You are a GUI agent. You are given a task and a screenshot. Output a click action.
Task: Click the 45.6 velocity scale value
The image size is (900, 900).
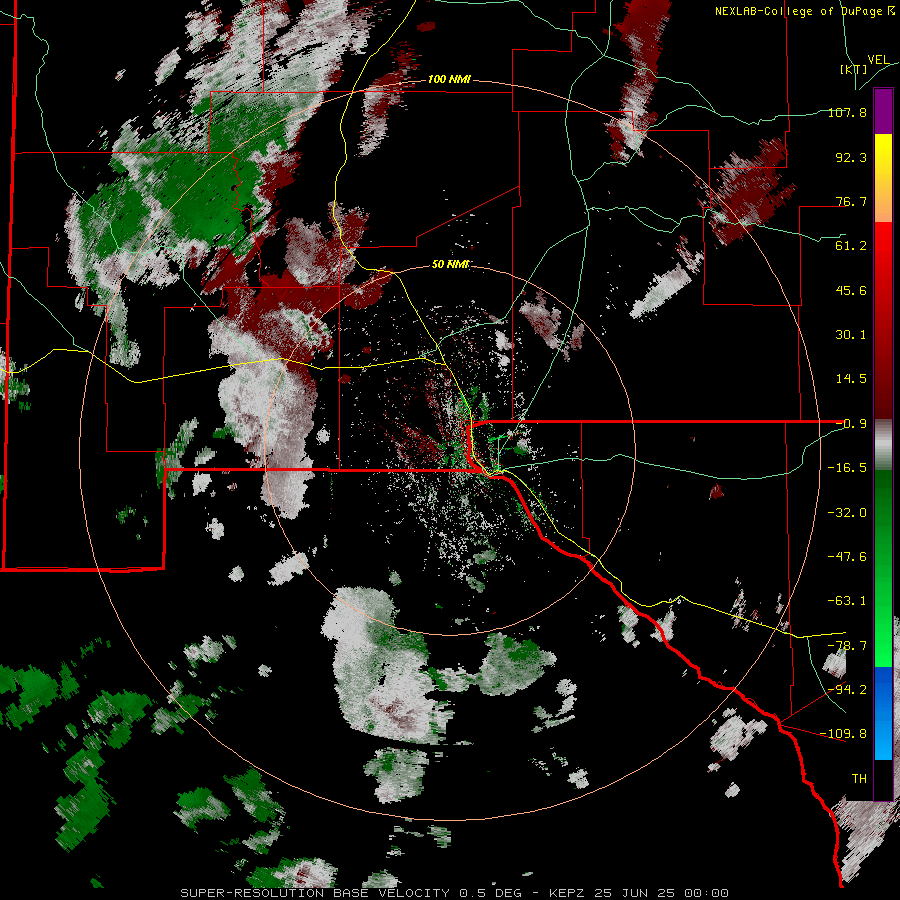851,290
